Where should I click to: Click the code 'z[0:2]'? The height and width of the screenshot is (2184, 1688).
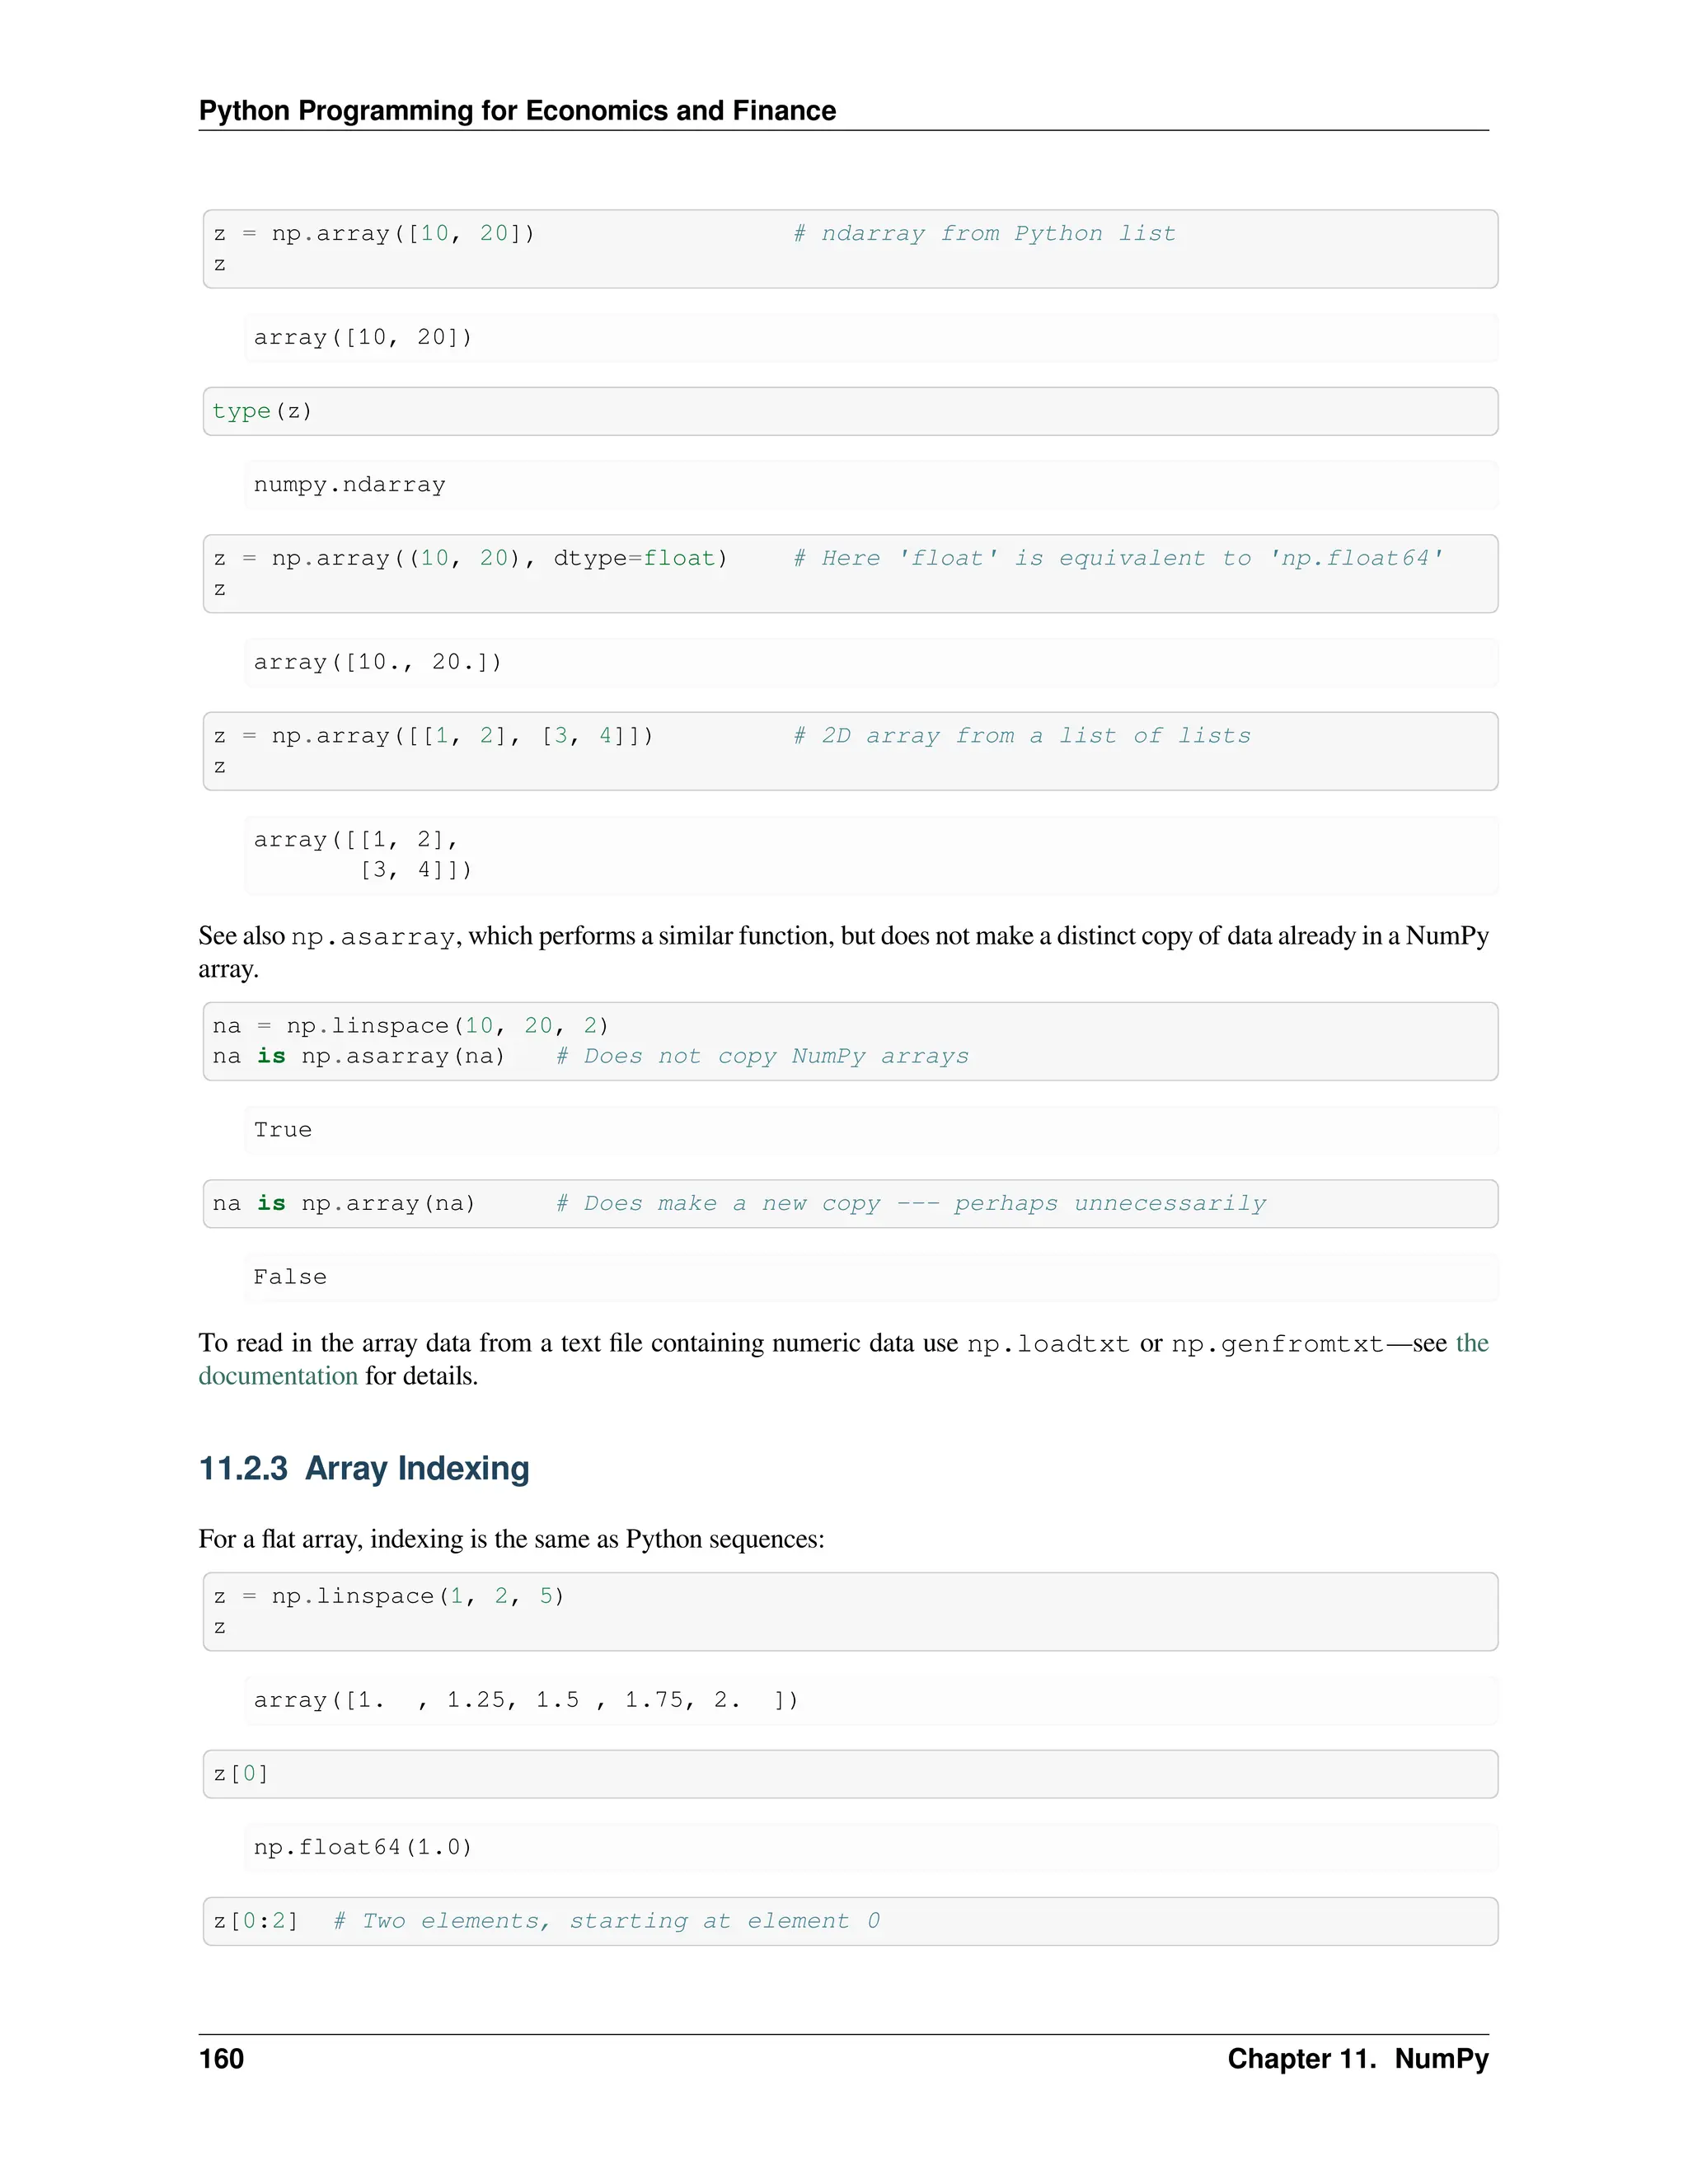[x=256, y=1921]
